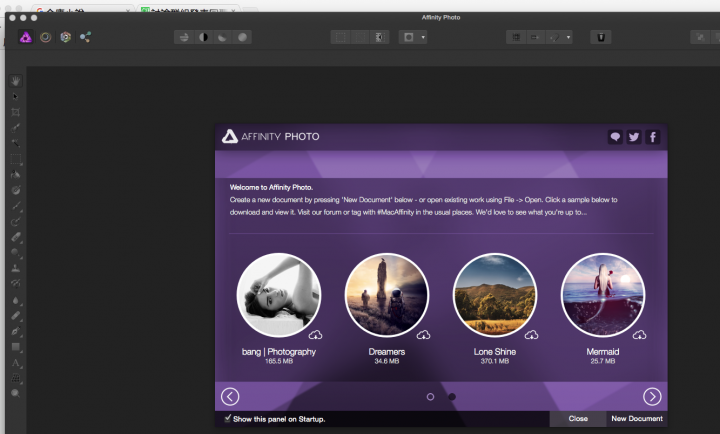Switch to the Liquify Persona

click(x=45, y=37)
